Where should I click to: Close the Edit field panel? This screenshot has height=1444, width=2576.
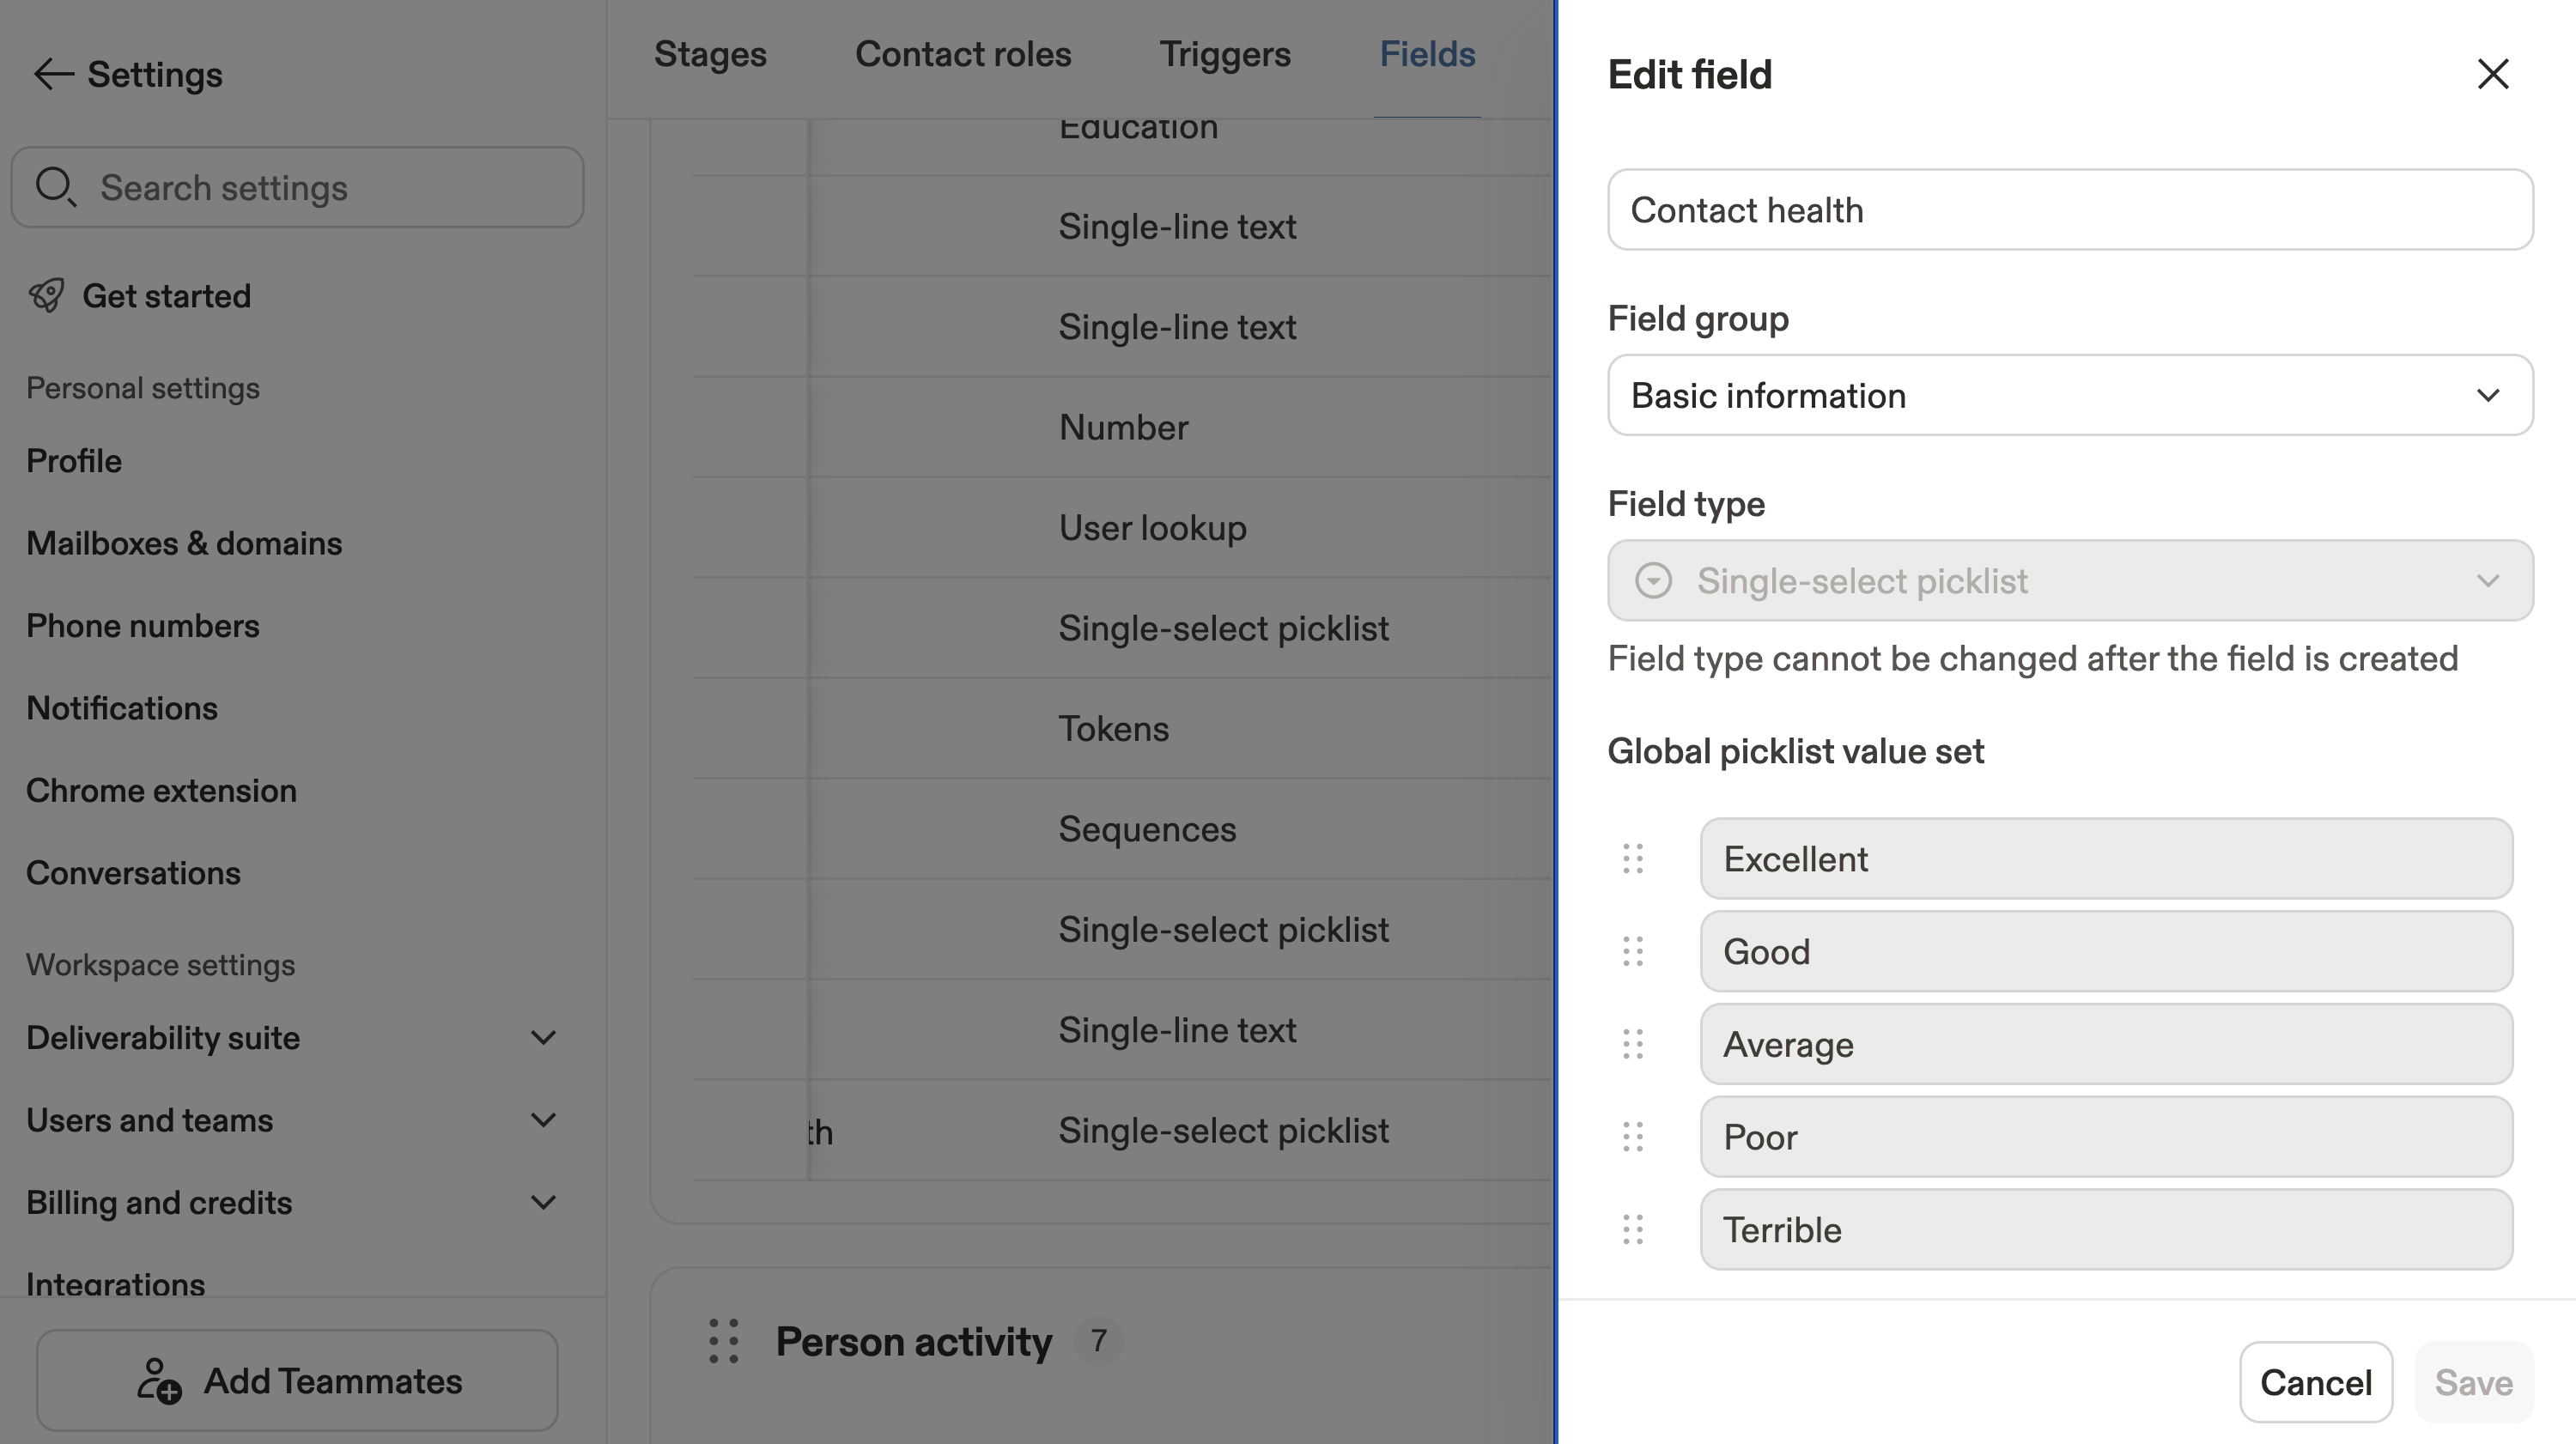(2493, 74)
